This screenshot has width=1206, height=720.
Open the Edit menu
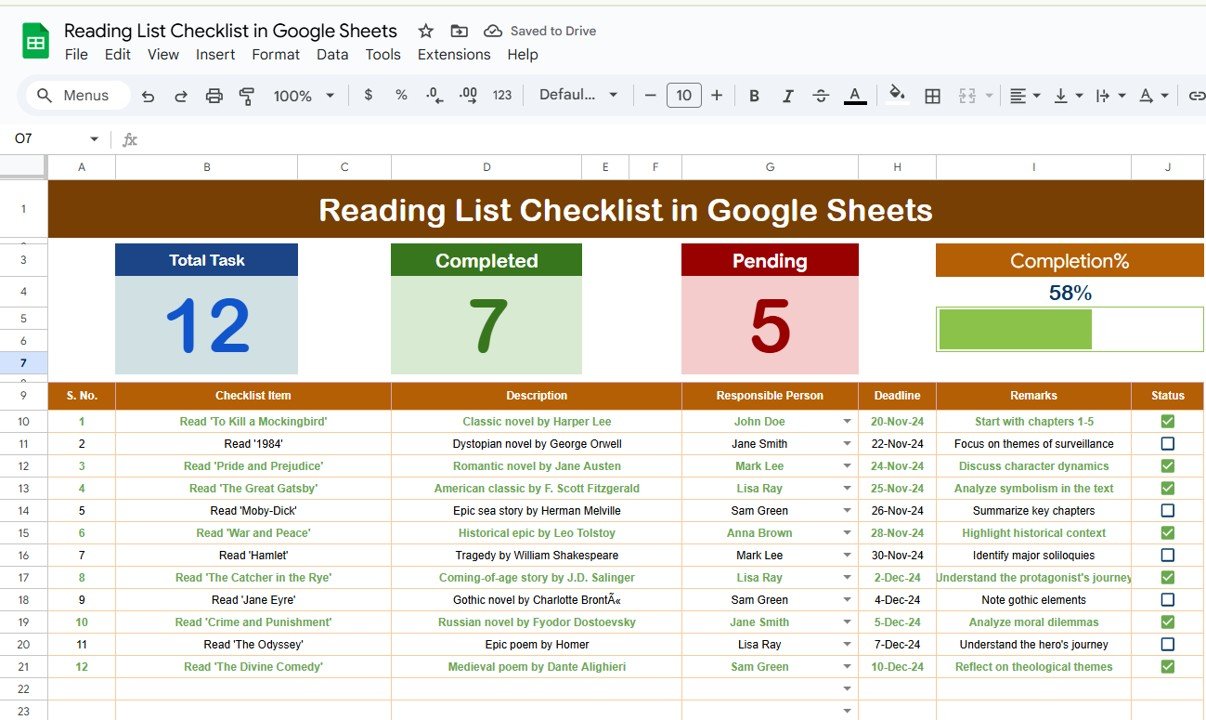pos(118,55)
